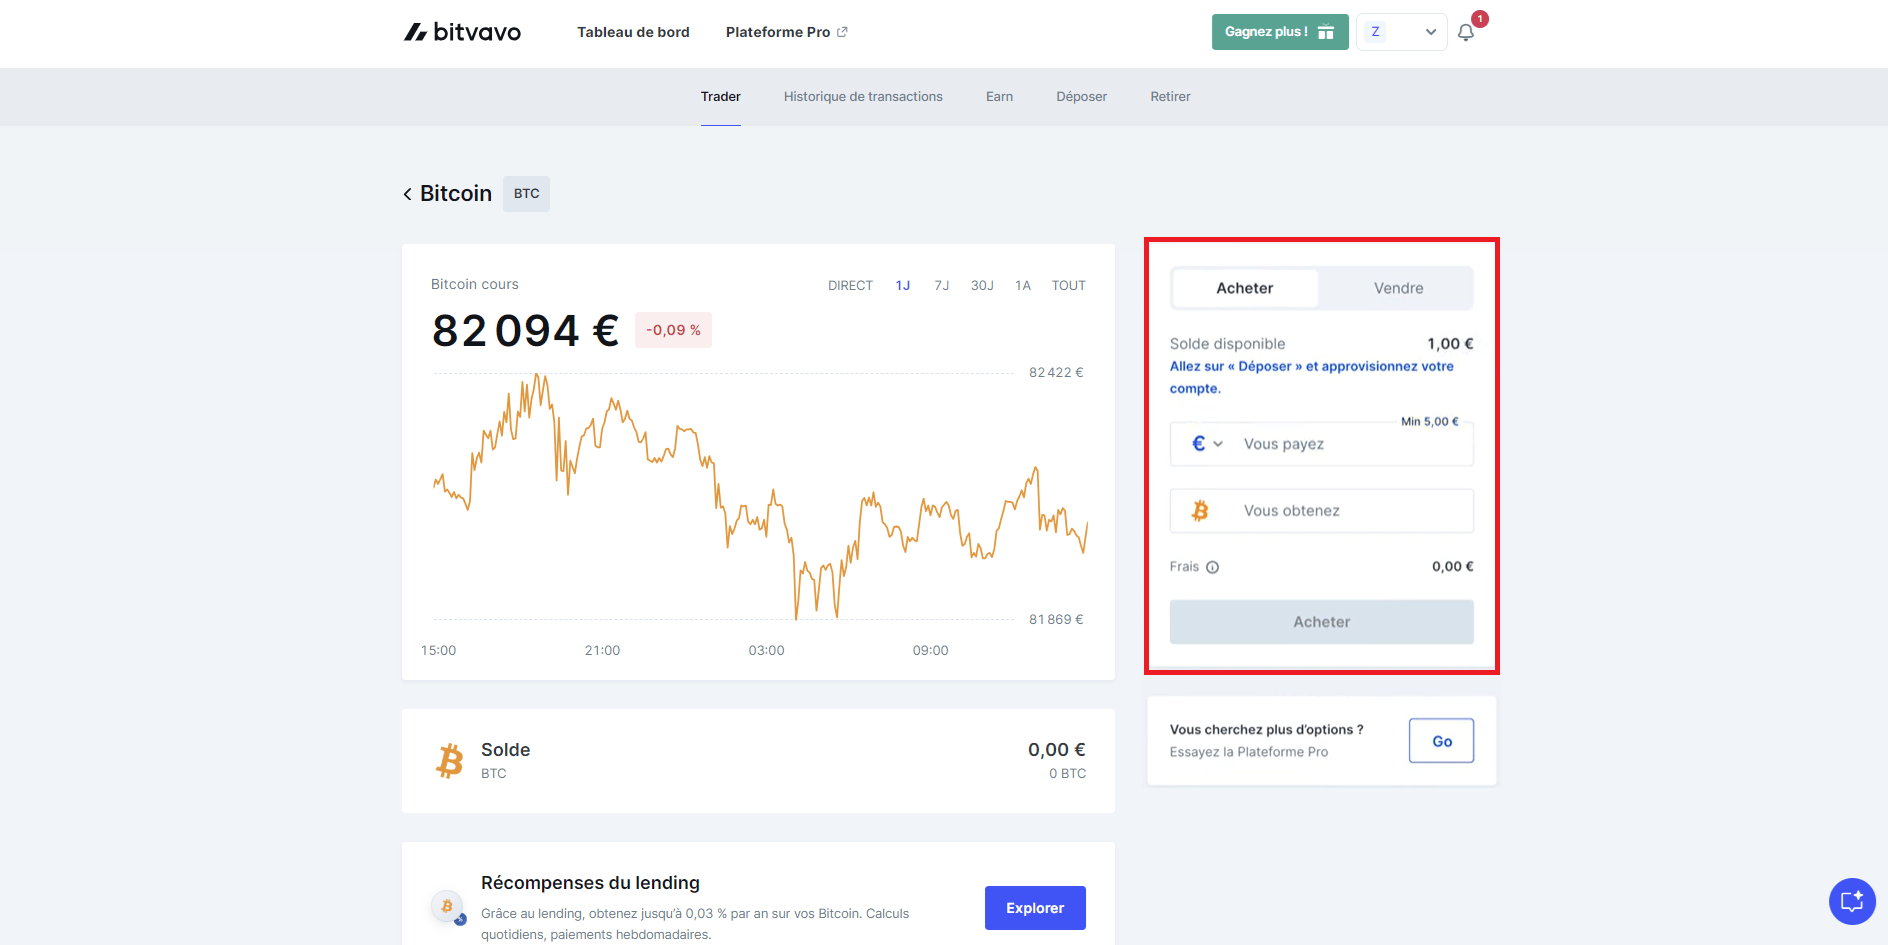The width and height of the screenshot is (1888, 945).
Task: Select the Acheter toggle option
Action: pos(1244,288)
